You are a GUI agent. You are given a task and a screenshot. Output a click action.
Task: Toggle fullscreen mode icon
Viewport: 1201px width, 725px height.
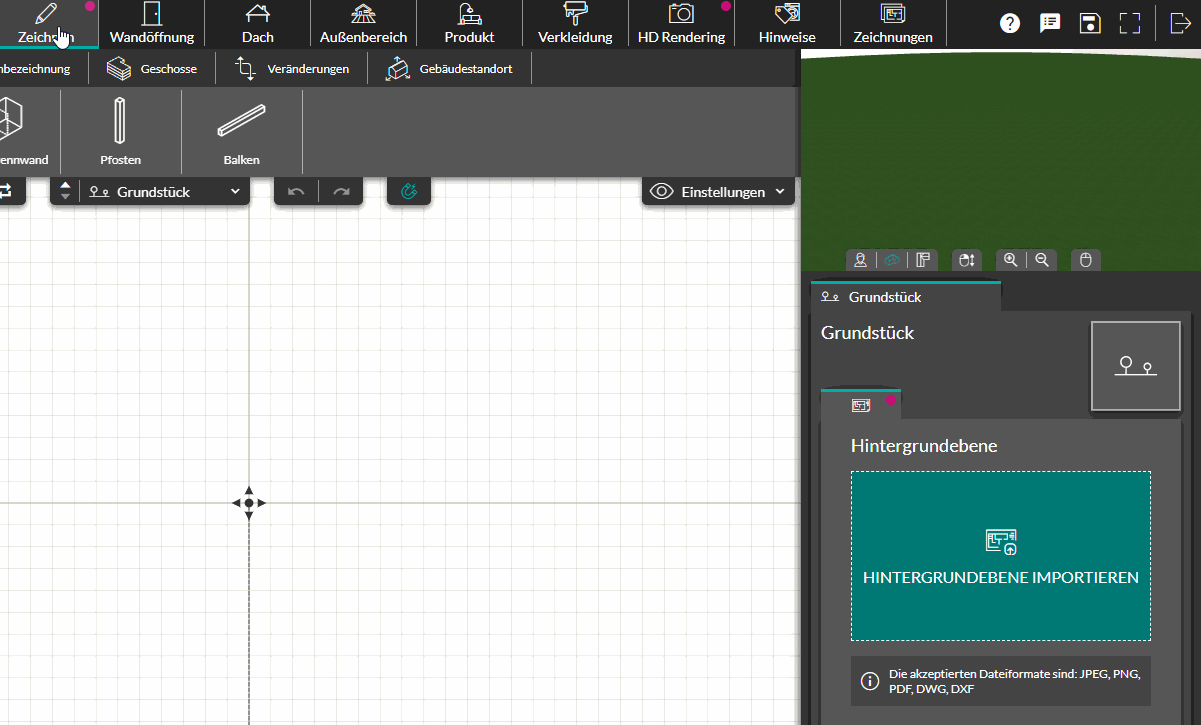(1130, 23)
